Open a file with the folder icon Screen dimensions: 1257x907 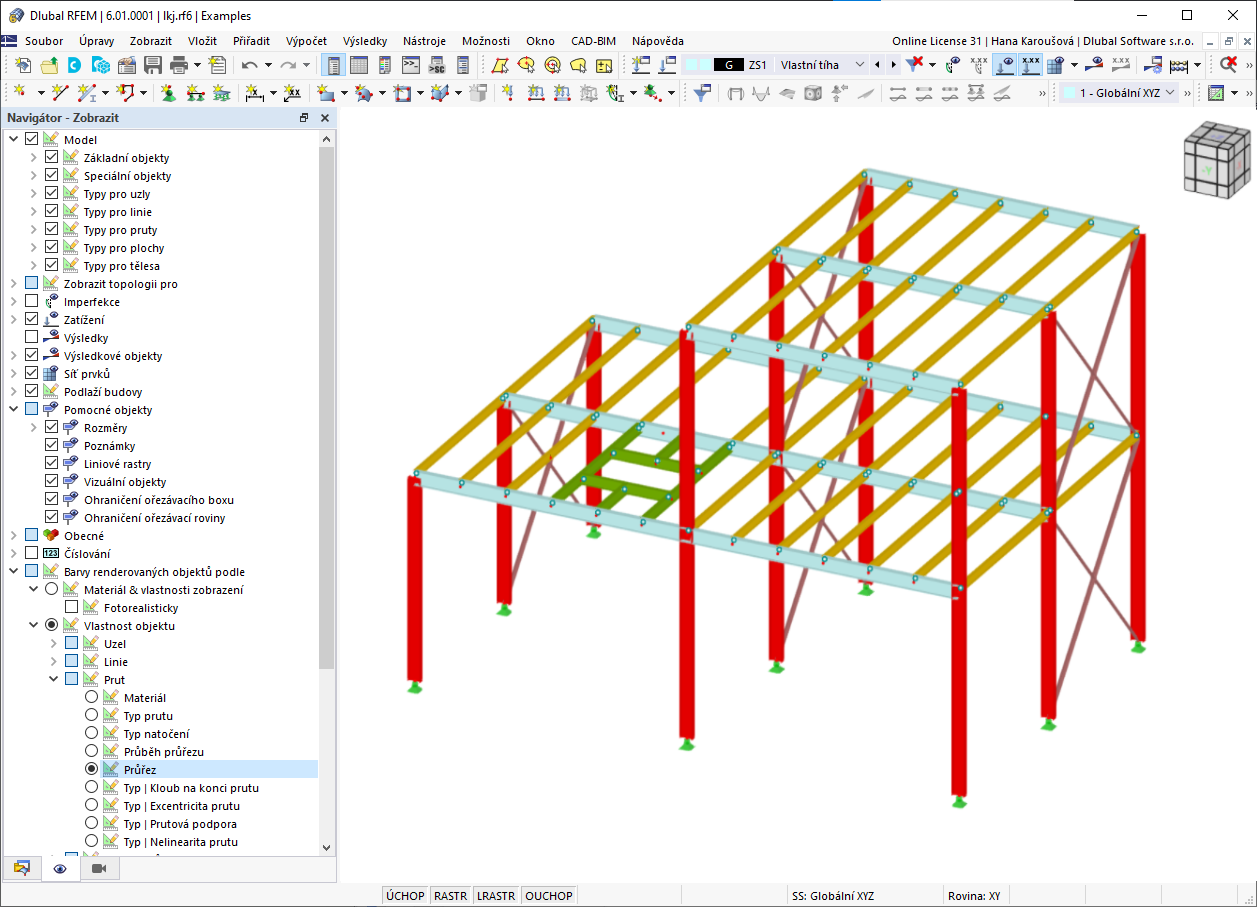49,65
